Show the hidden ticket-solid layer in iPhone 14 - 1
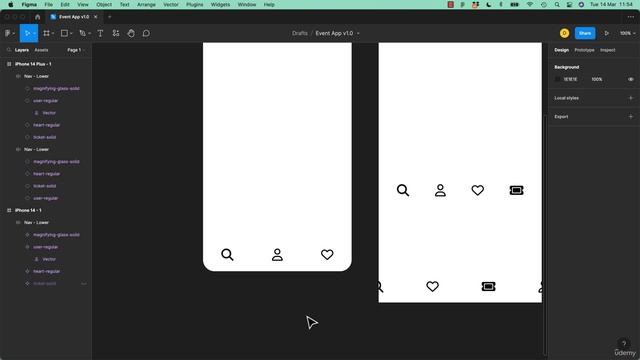This screenshot has height=360, width=640. 84,284
